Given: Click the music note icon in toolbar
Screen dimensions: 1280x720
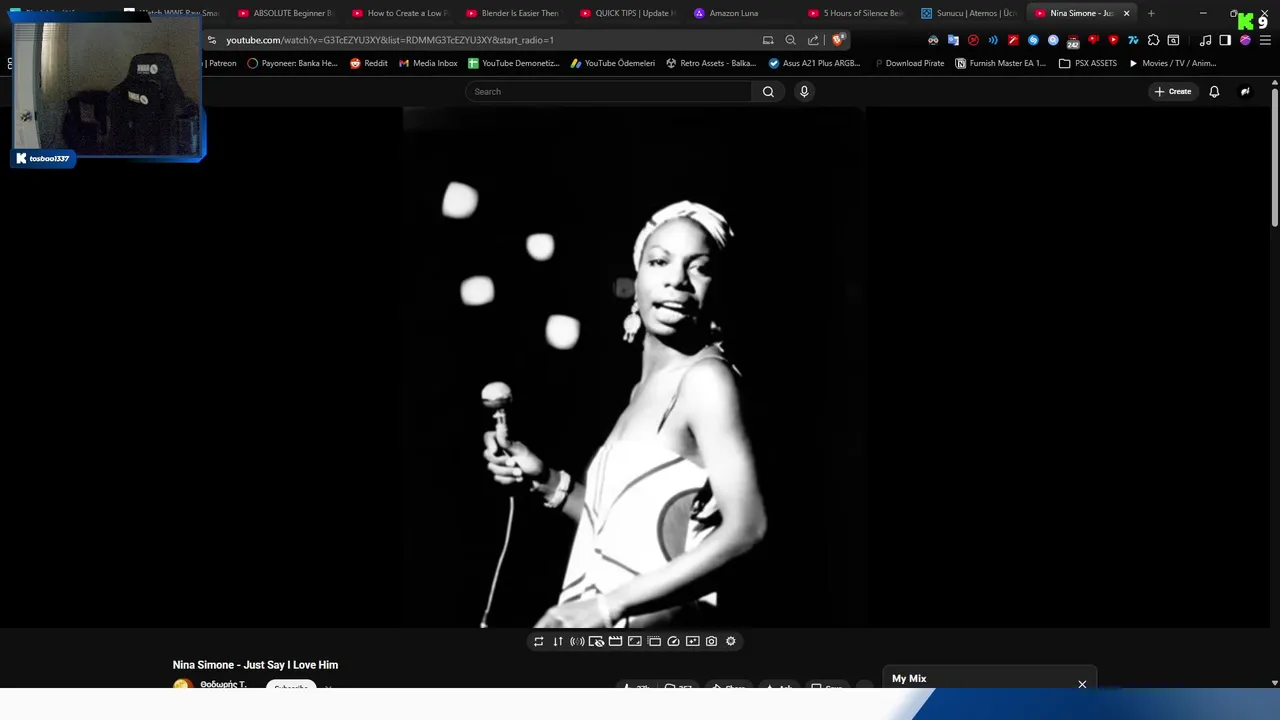Looking at the screenshot, I should pyautogui.click(x=1205, y=40).
